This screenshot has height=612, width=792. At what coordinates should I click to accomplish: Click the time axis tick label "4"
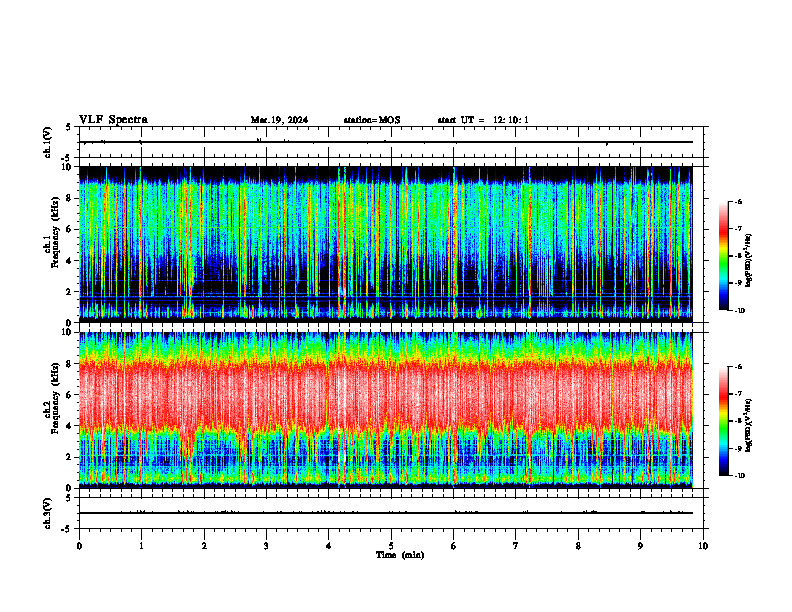pyautogui.click(x=329, y=546)
